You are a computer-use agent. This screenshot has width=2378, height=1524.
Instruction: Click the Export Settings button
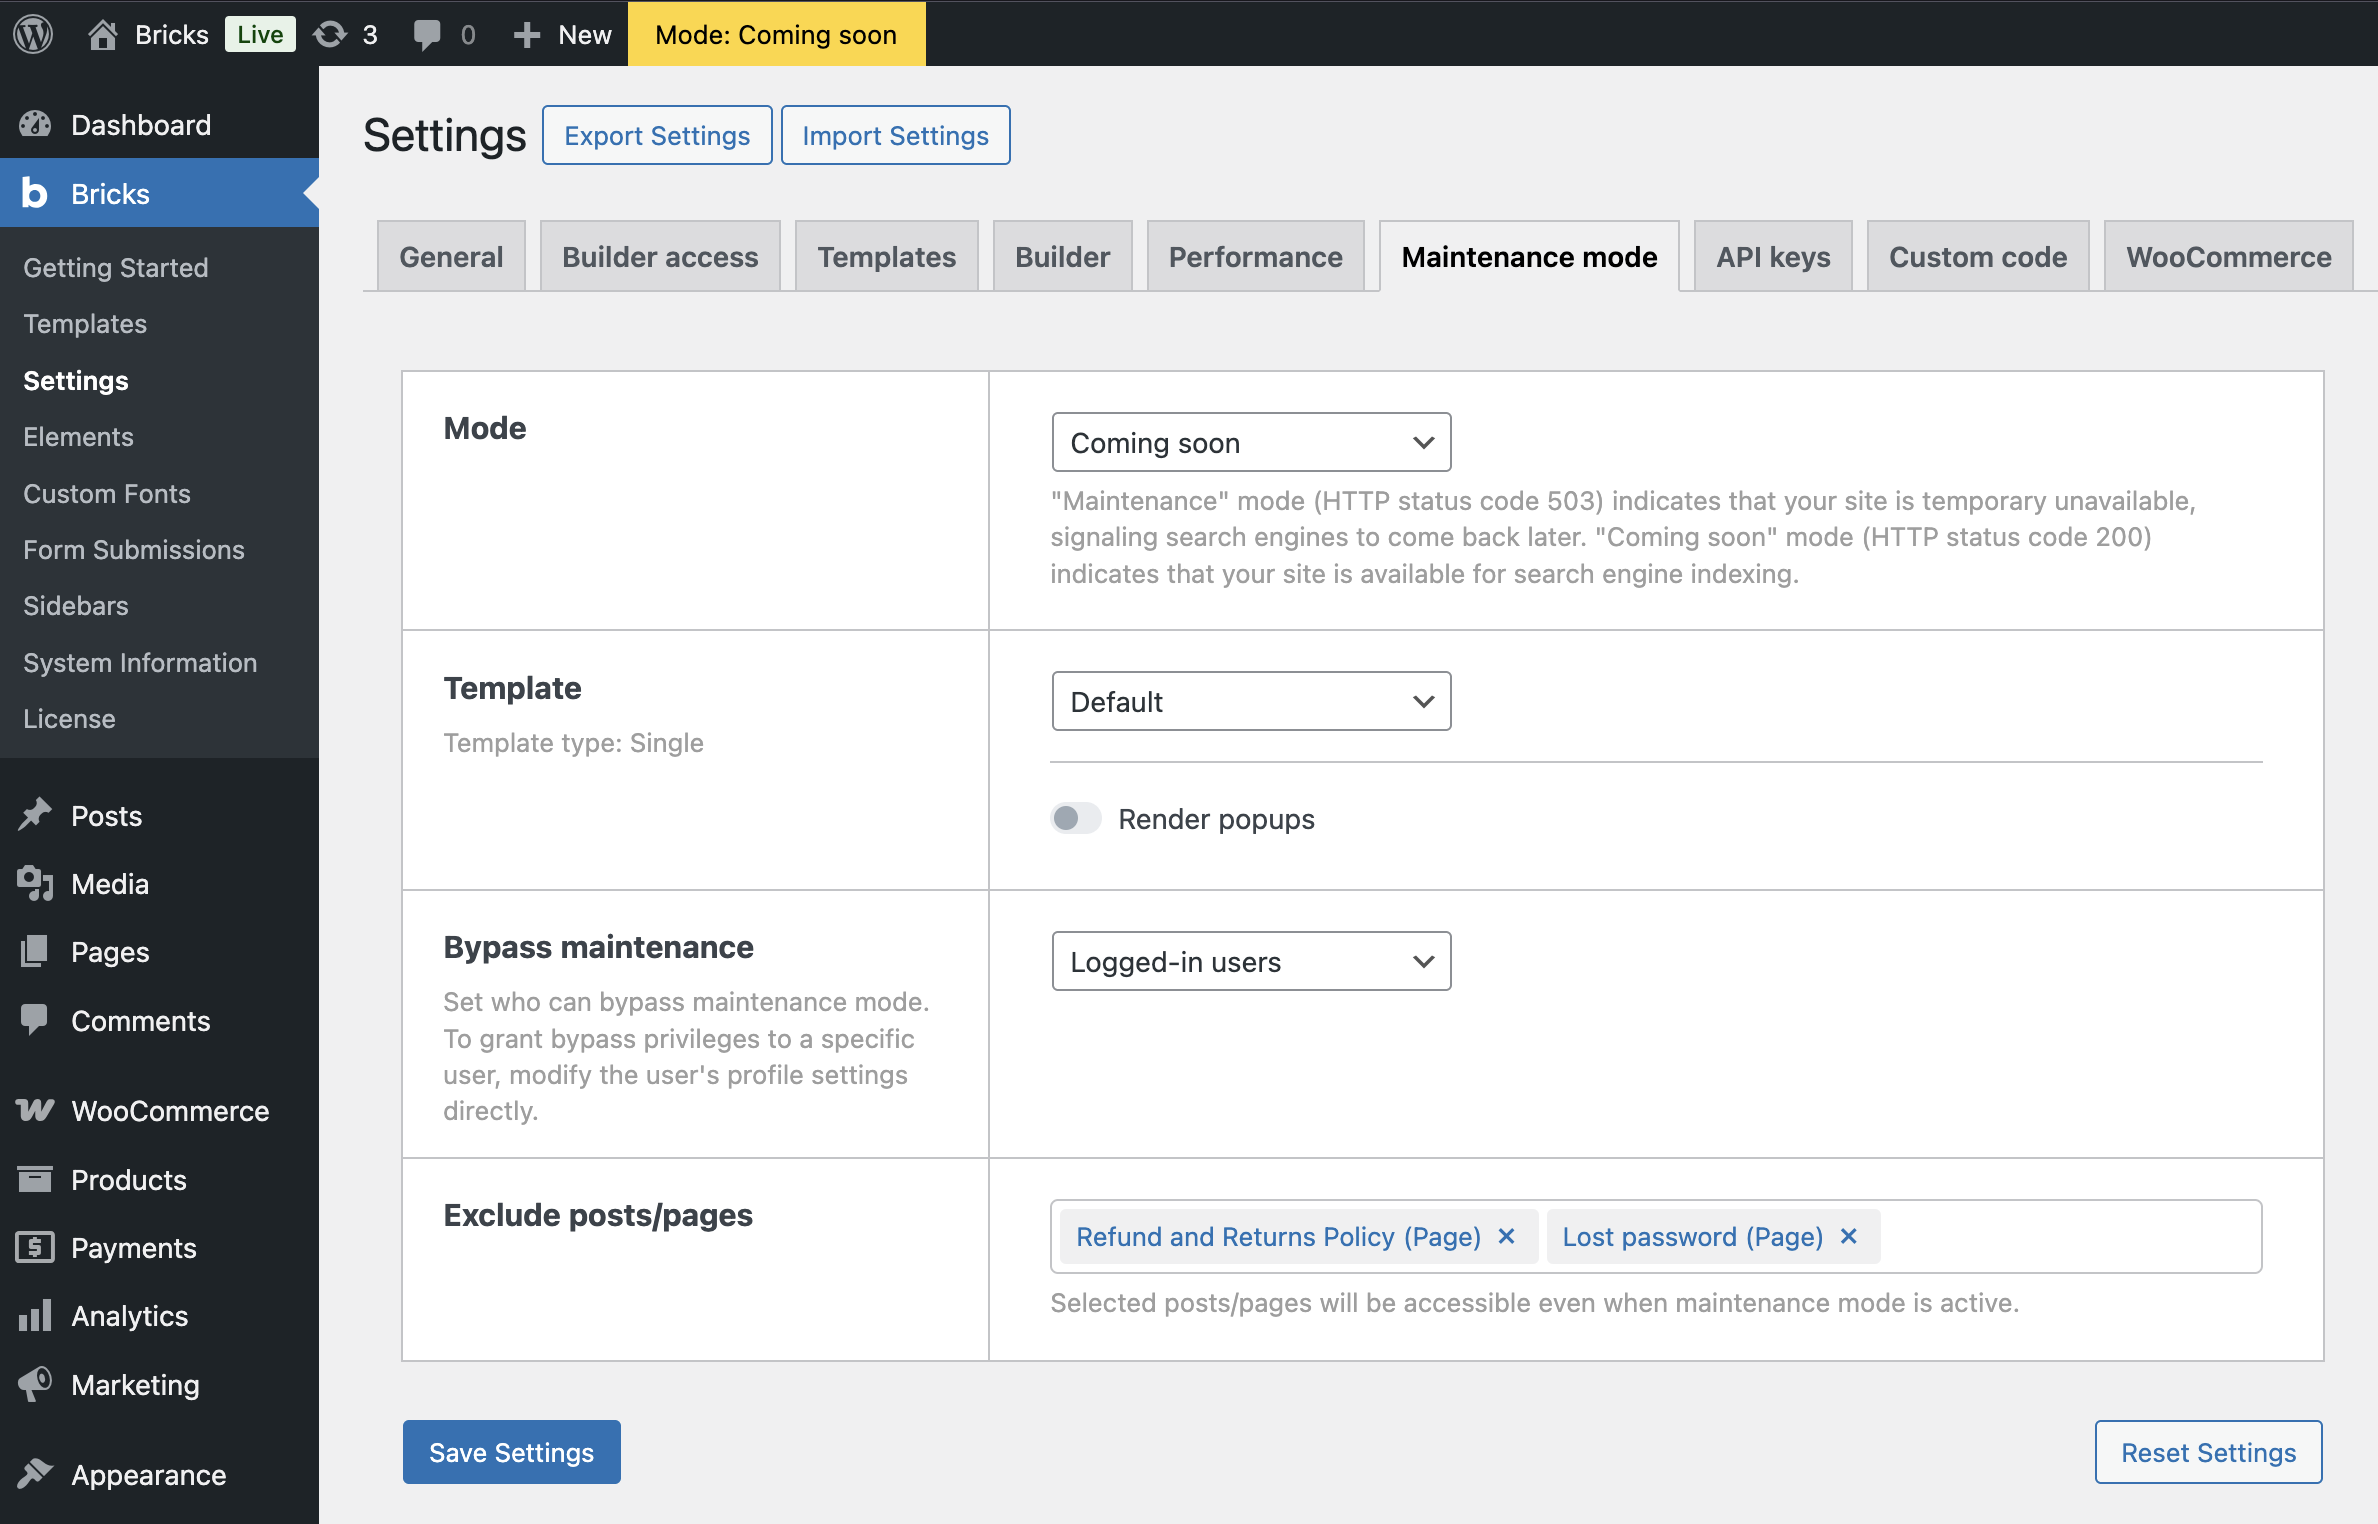tap(656, 135)
